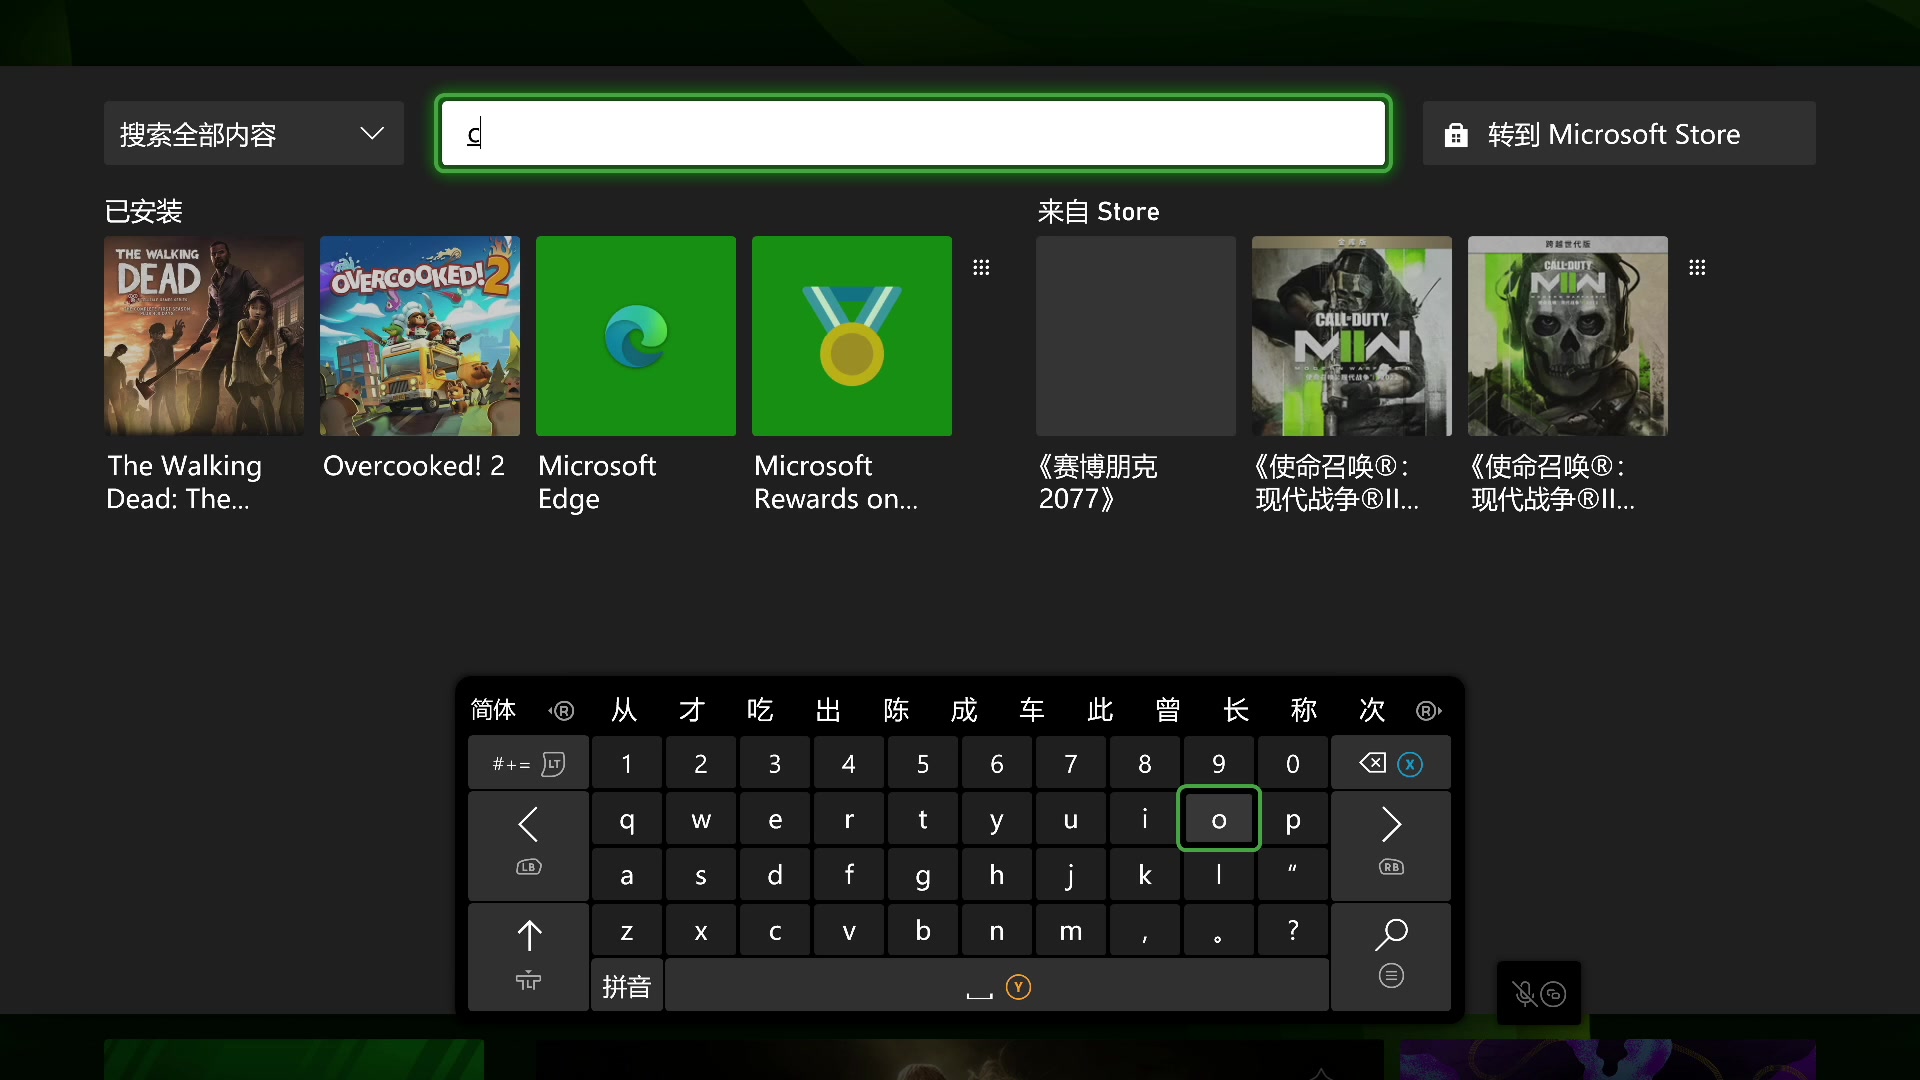Tap the comma key
Viewport: 1920px width, 1080px height.
click(x=1145, y=931)
